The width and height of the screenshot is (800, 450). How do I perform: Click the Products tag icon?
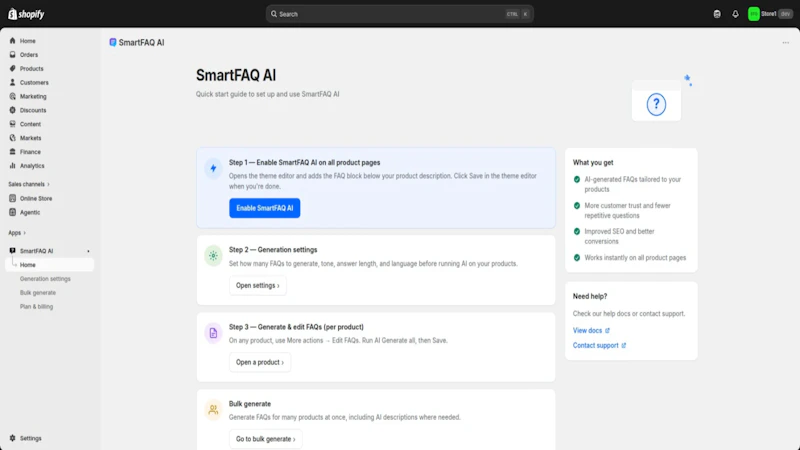pos(12,68)
